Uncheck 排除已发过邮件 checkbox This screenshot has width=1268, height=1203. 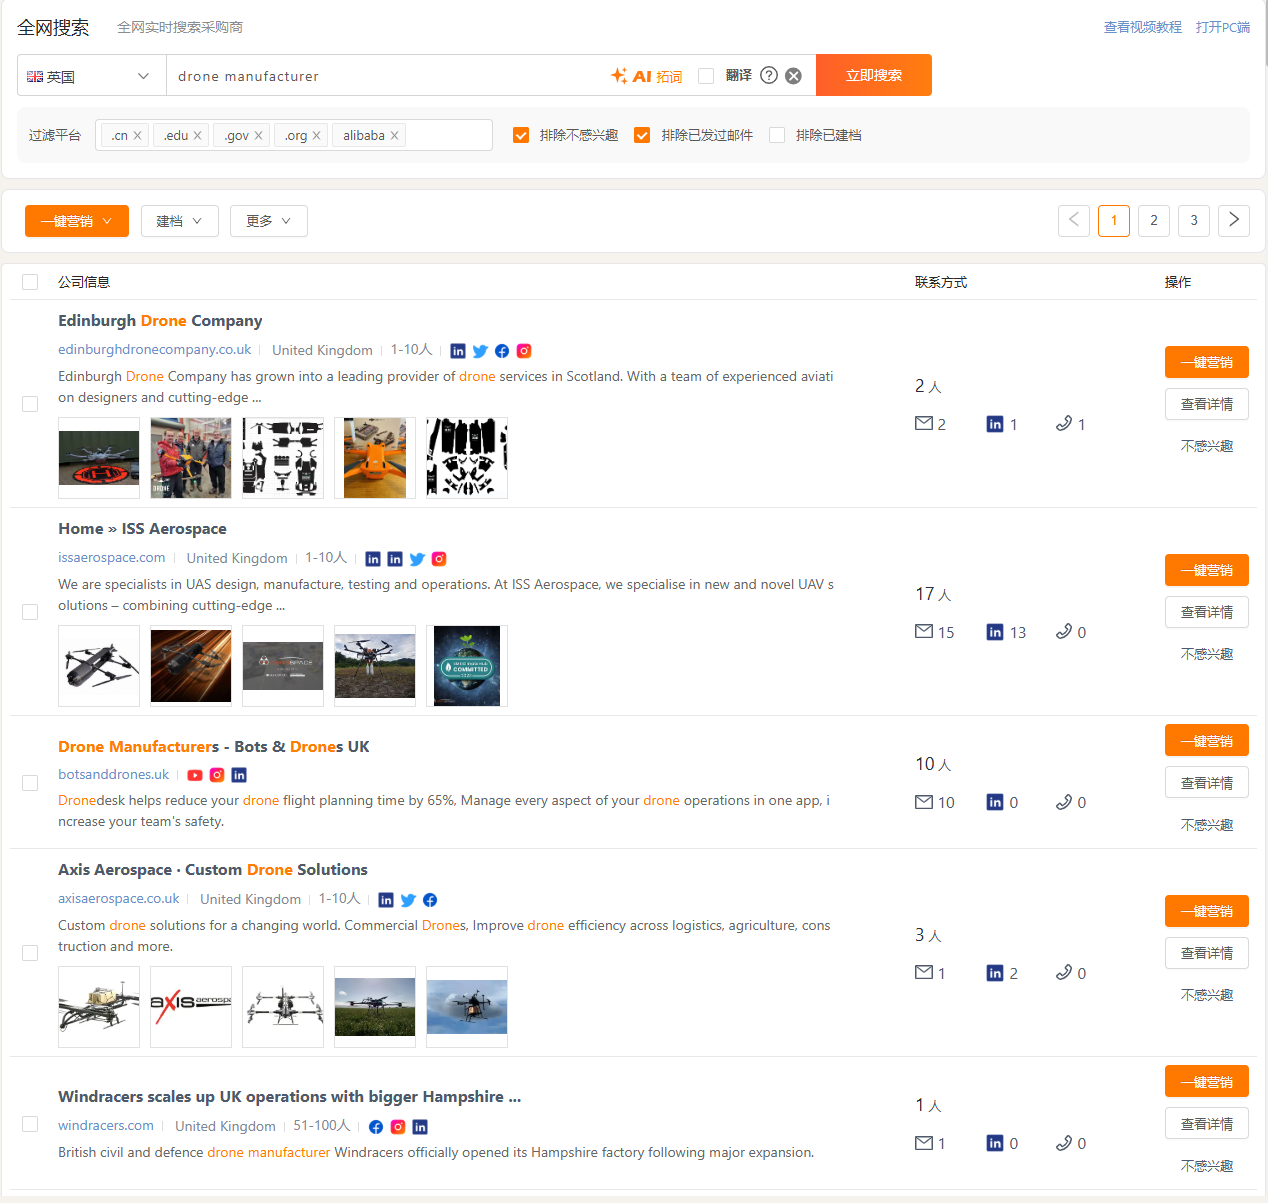[642, 135]
